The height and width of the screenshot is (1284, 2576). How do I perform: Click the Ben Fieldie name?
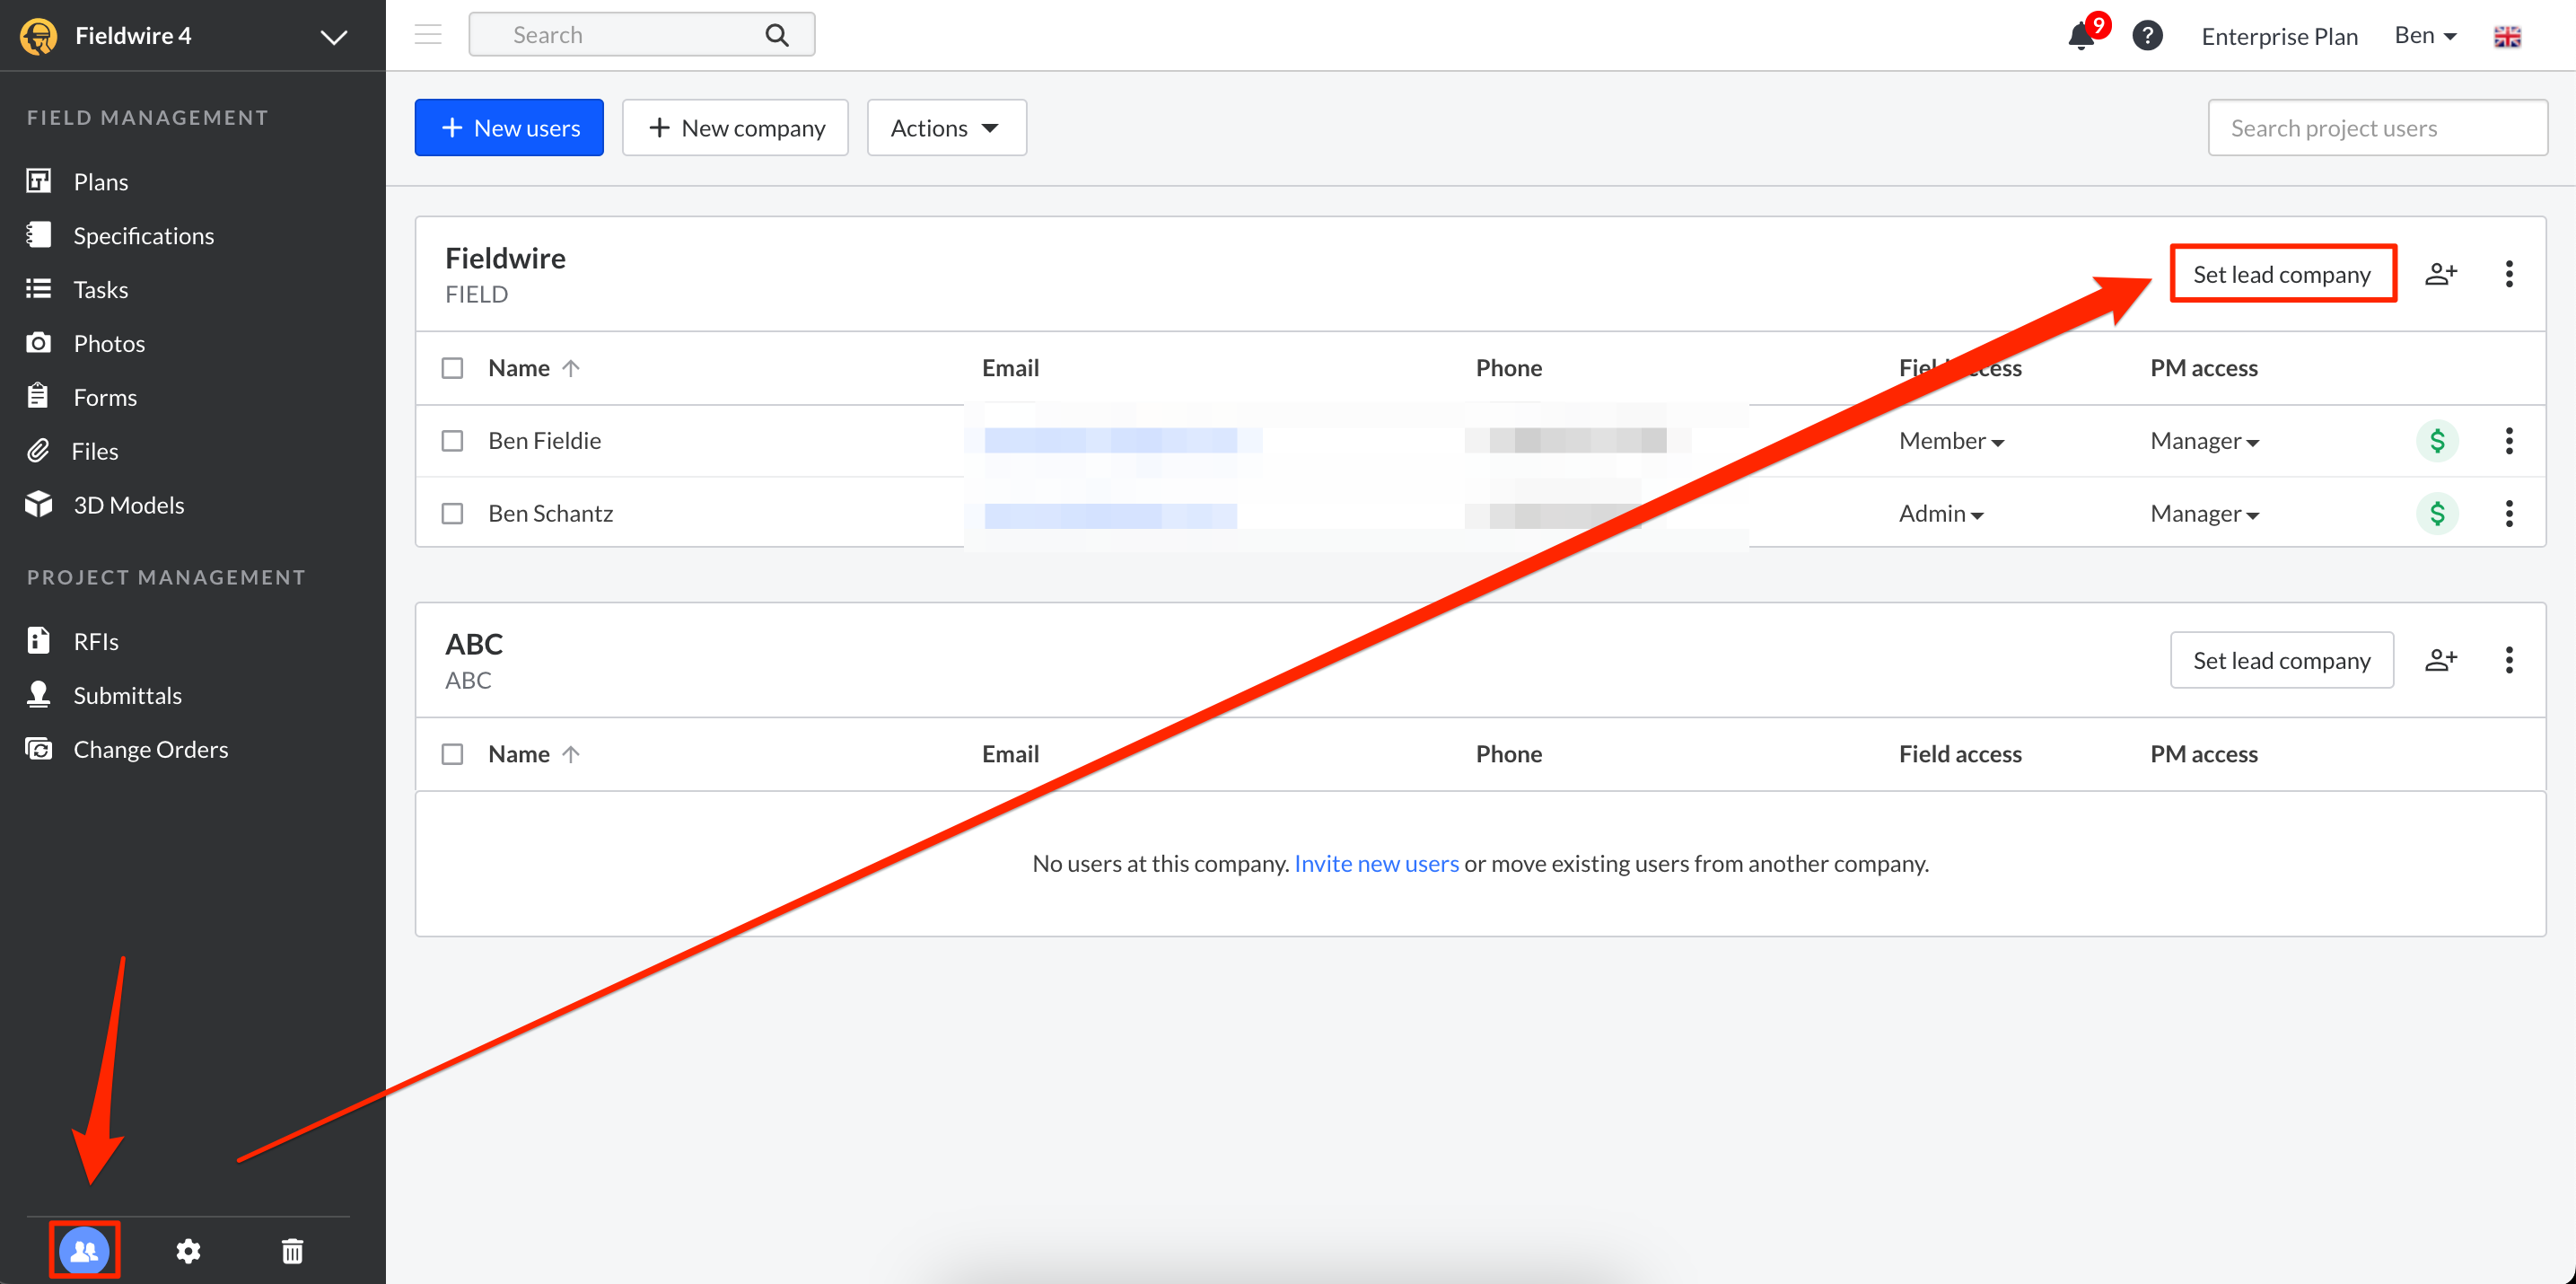tap(545, 441)
